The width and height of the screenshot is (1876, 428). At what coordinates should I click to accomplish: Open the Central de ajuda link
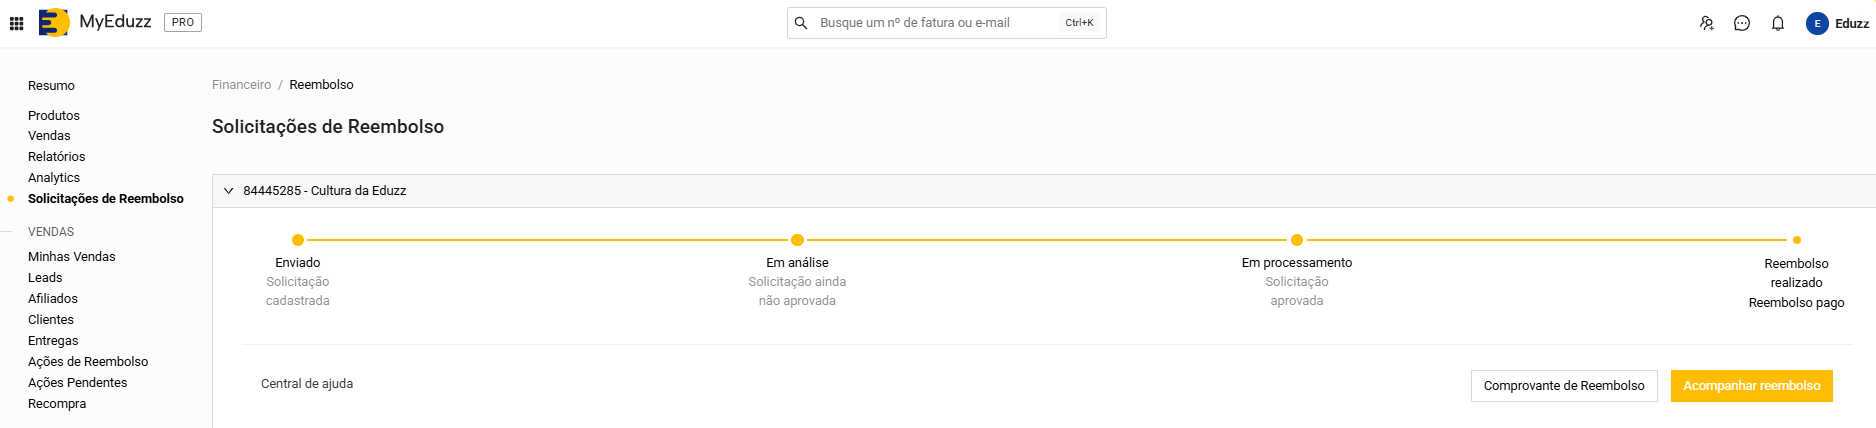[x=307, y=383]
